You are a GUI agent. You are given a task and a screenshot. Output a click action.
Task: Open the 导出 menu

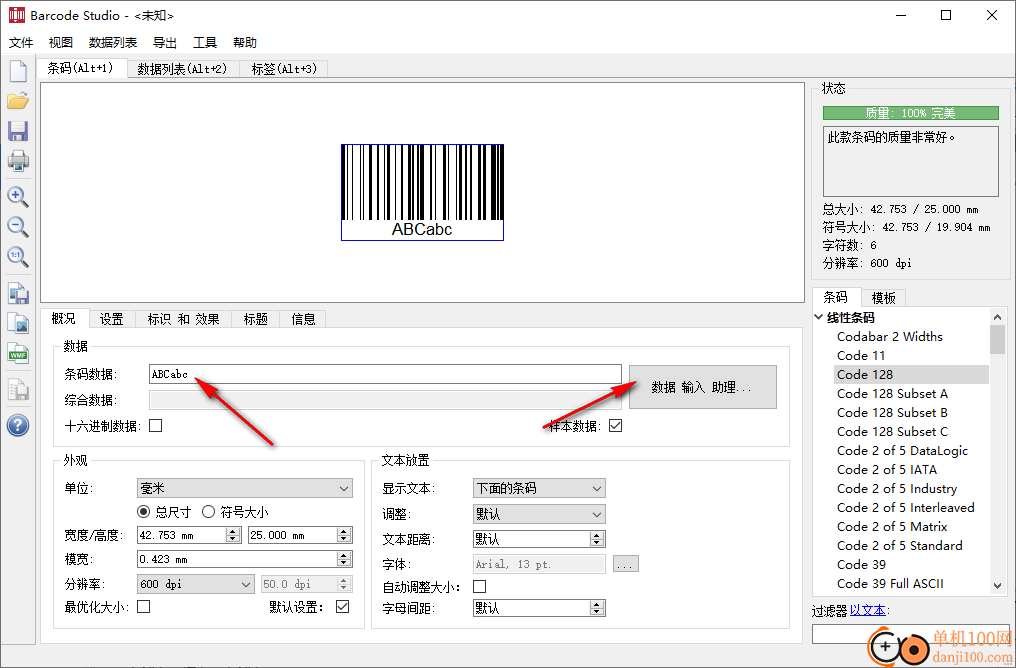pos(165,43)
